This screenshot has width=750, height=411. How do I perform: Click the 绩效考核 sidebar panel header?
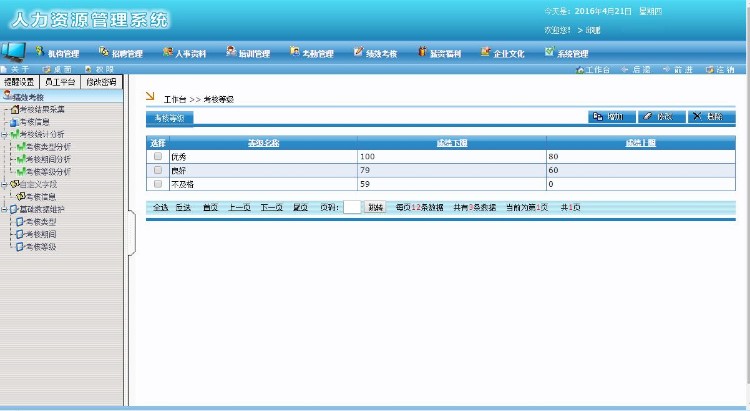point(62,97)
